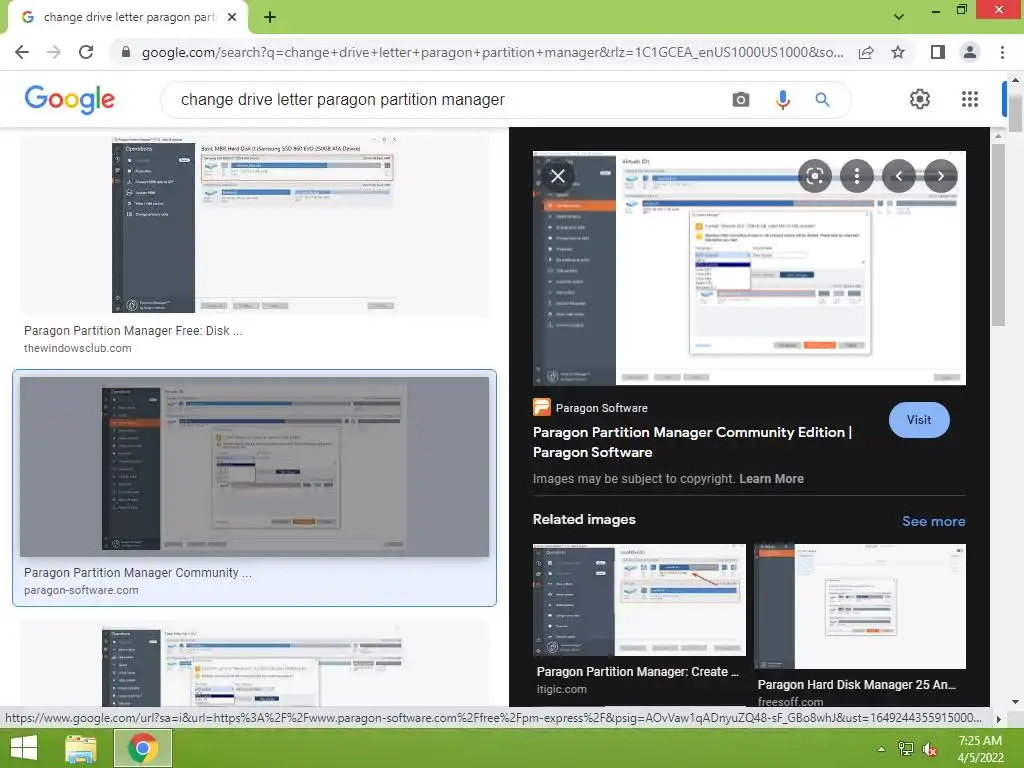Screen dimensions: 1024x768
Task: Open the selected paragon-software.com image
Action: pos(254,467)
